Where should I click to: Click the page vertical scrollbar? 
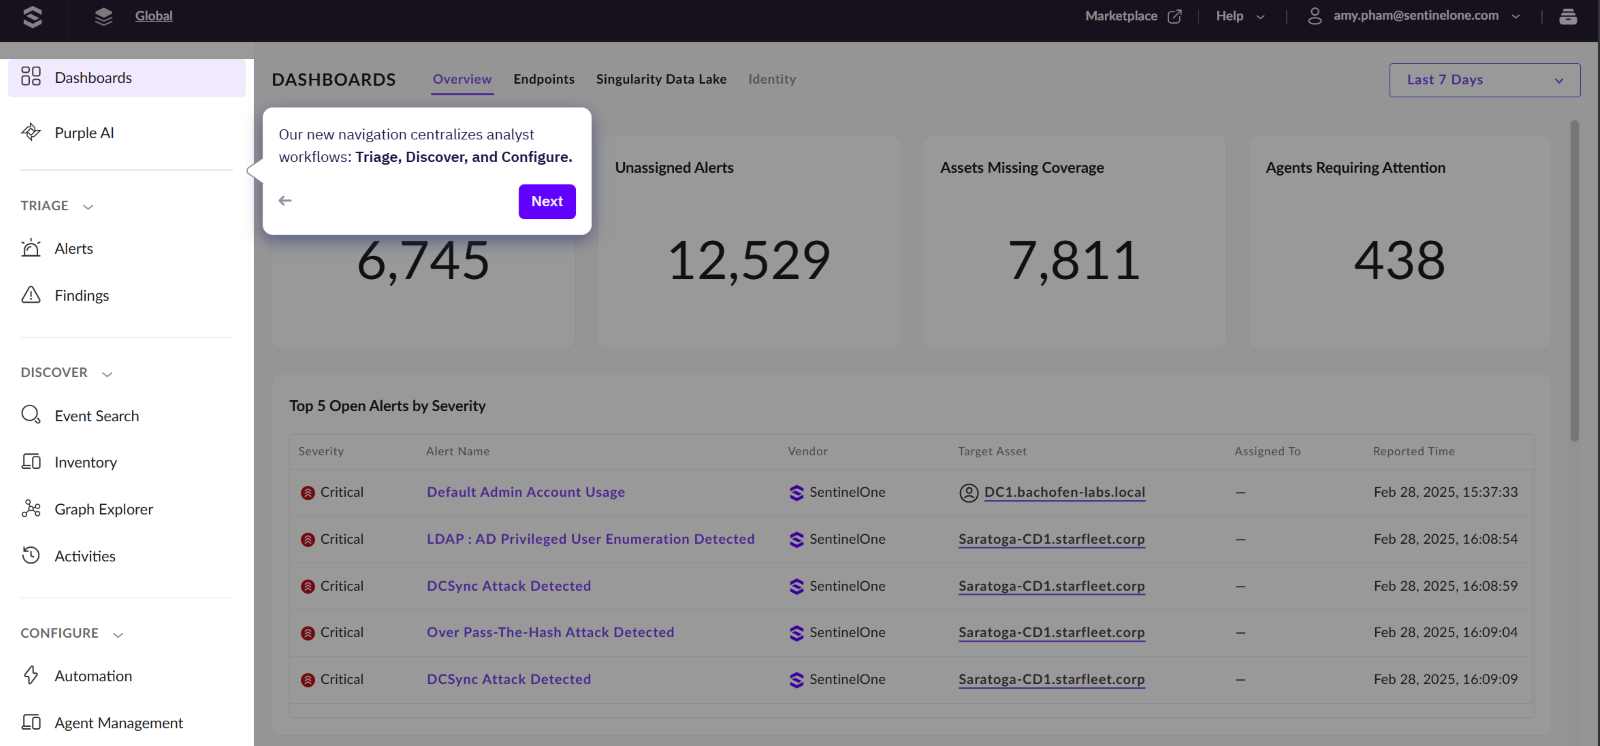click(1574, 281)
